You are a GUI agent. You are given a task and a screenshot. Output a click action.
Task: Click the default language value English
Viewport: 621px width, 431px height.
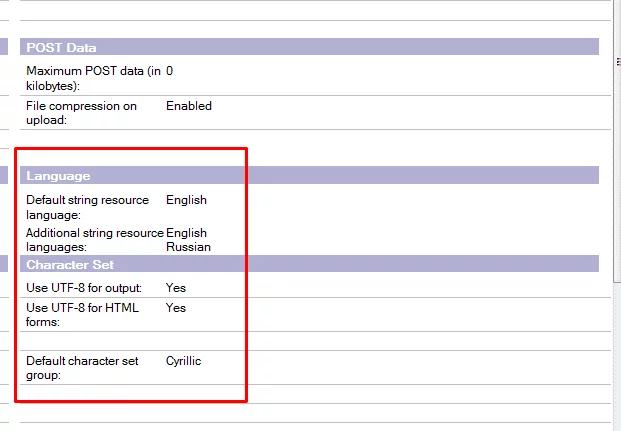[x=186, y=200]
